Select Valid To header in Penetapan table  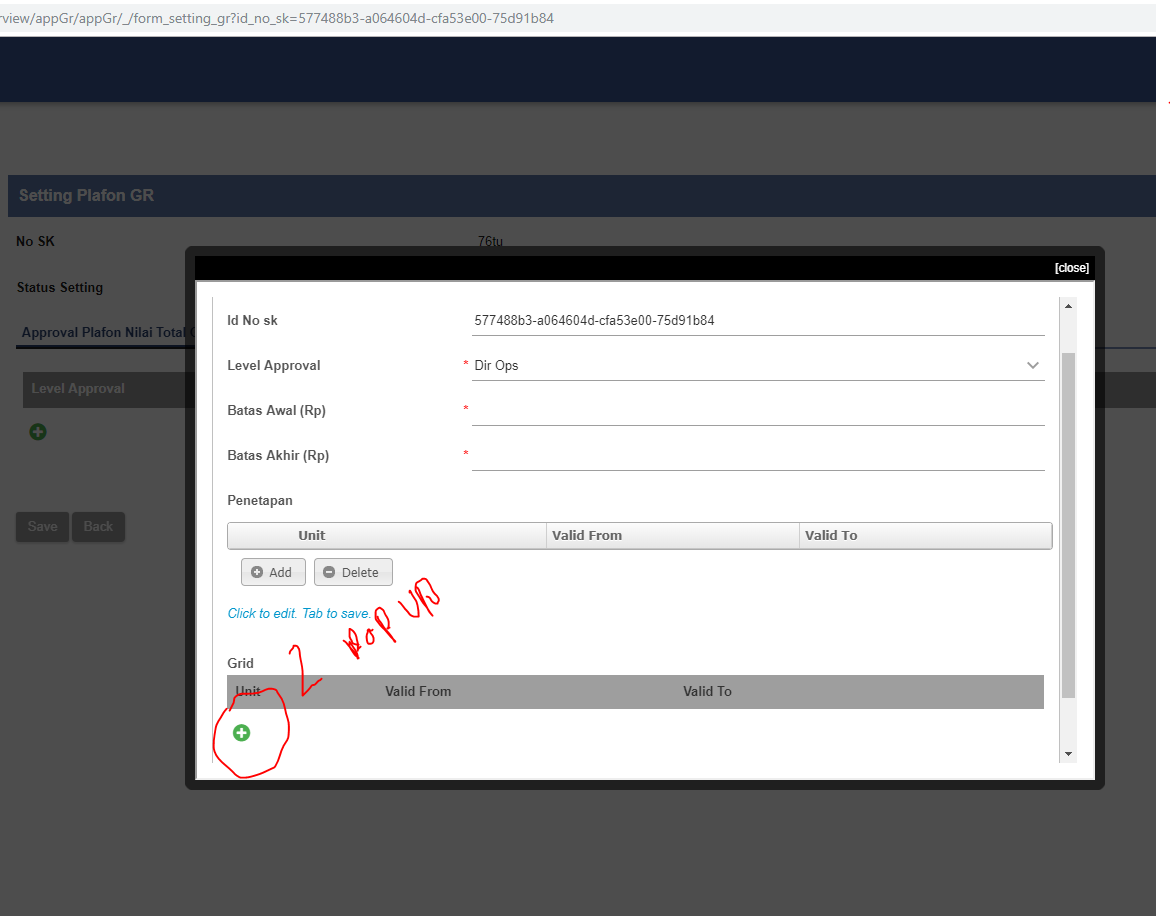coord(831,536)
